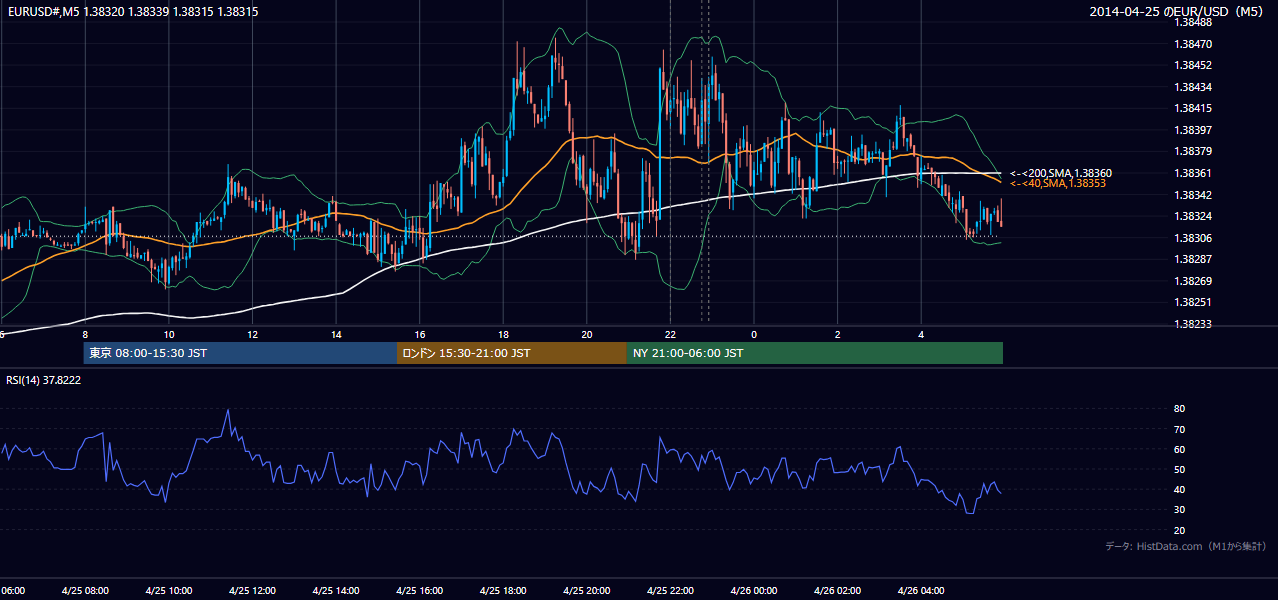Click the 4/25 16:00 time axis label

click(420, 591)
